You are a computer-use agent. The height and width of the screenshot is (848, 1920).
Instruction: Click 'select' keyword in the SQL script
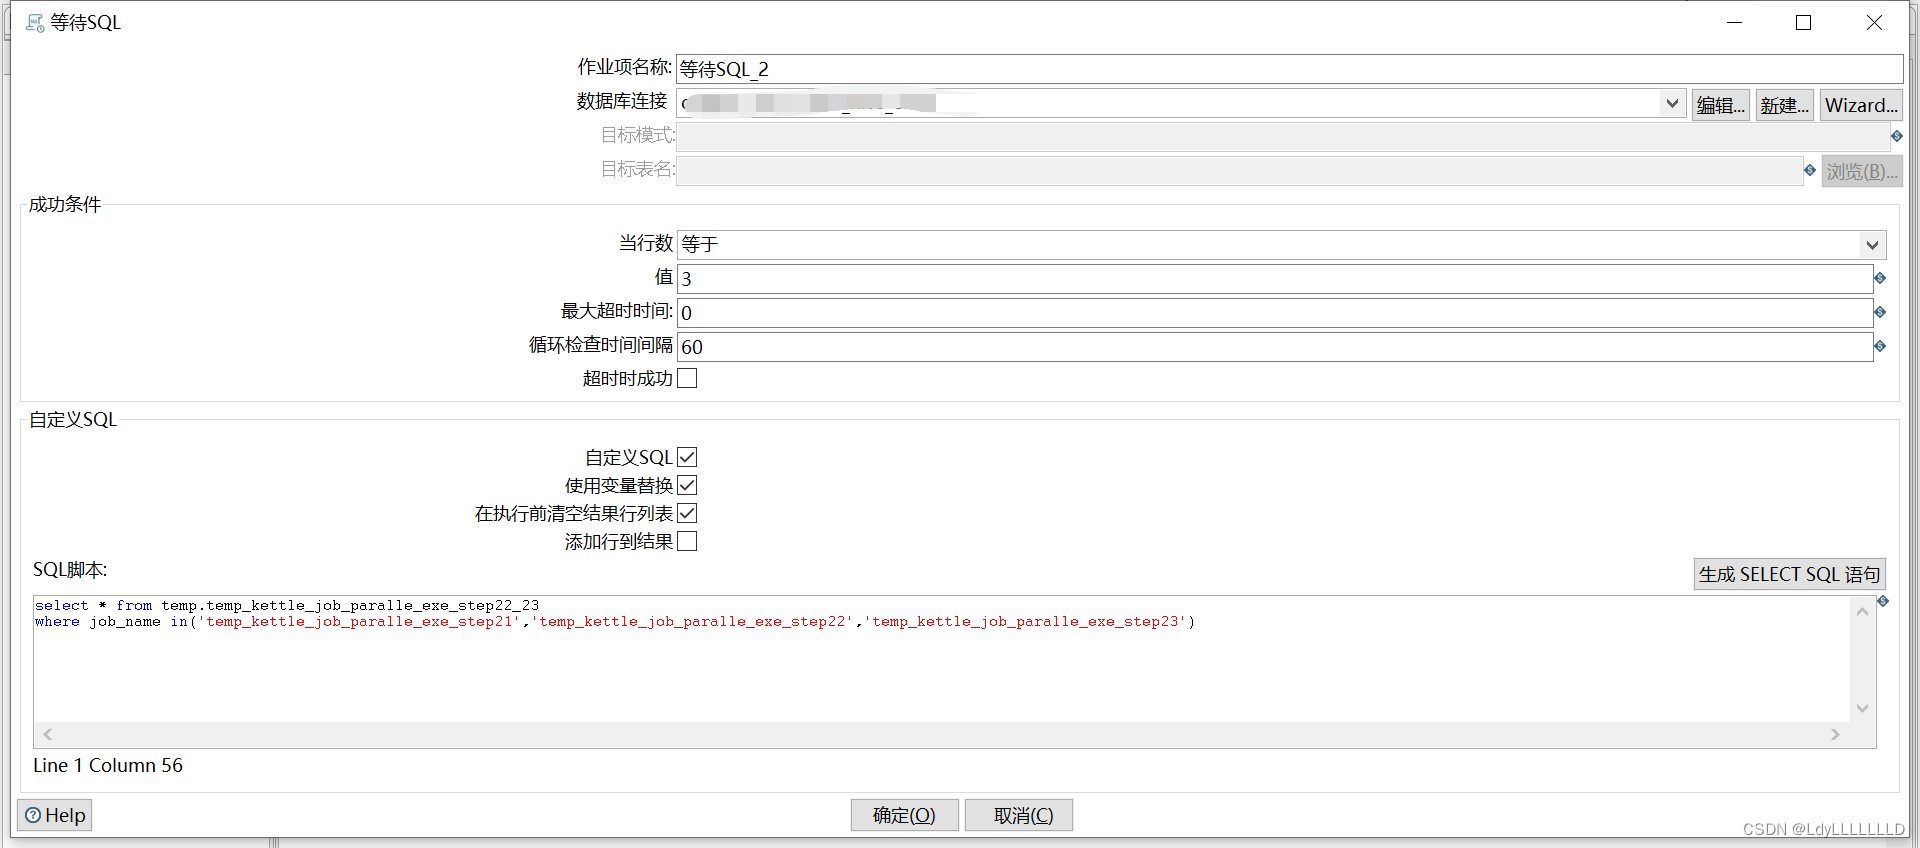coord(62,605)
